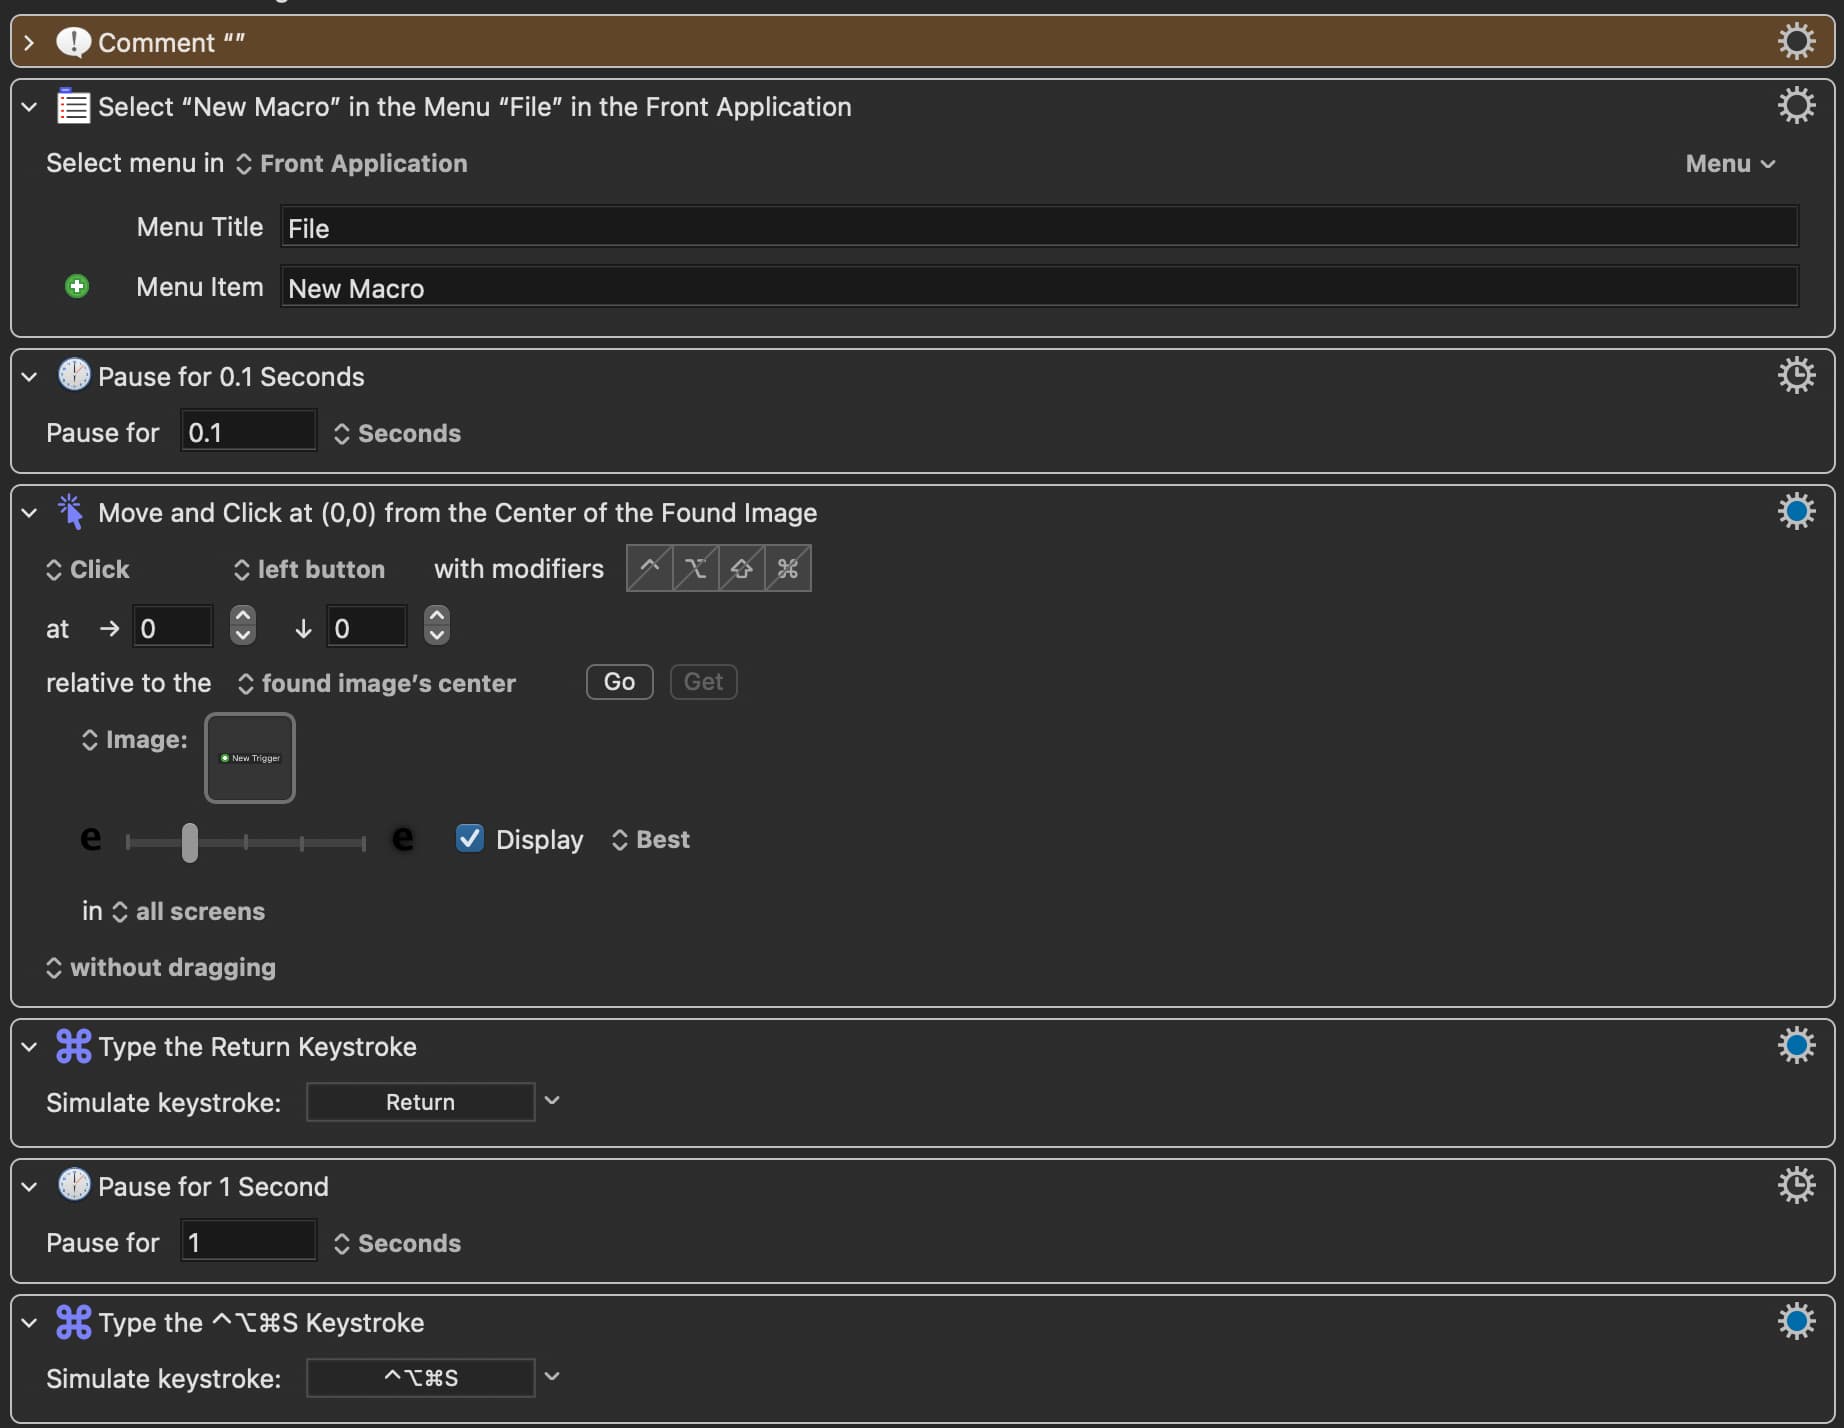Open gear menu for Pause 1 Second action

tap(1795, 1186)
